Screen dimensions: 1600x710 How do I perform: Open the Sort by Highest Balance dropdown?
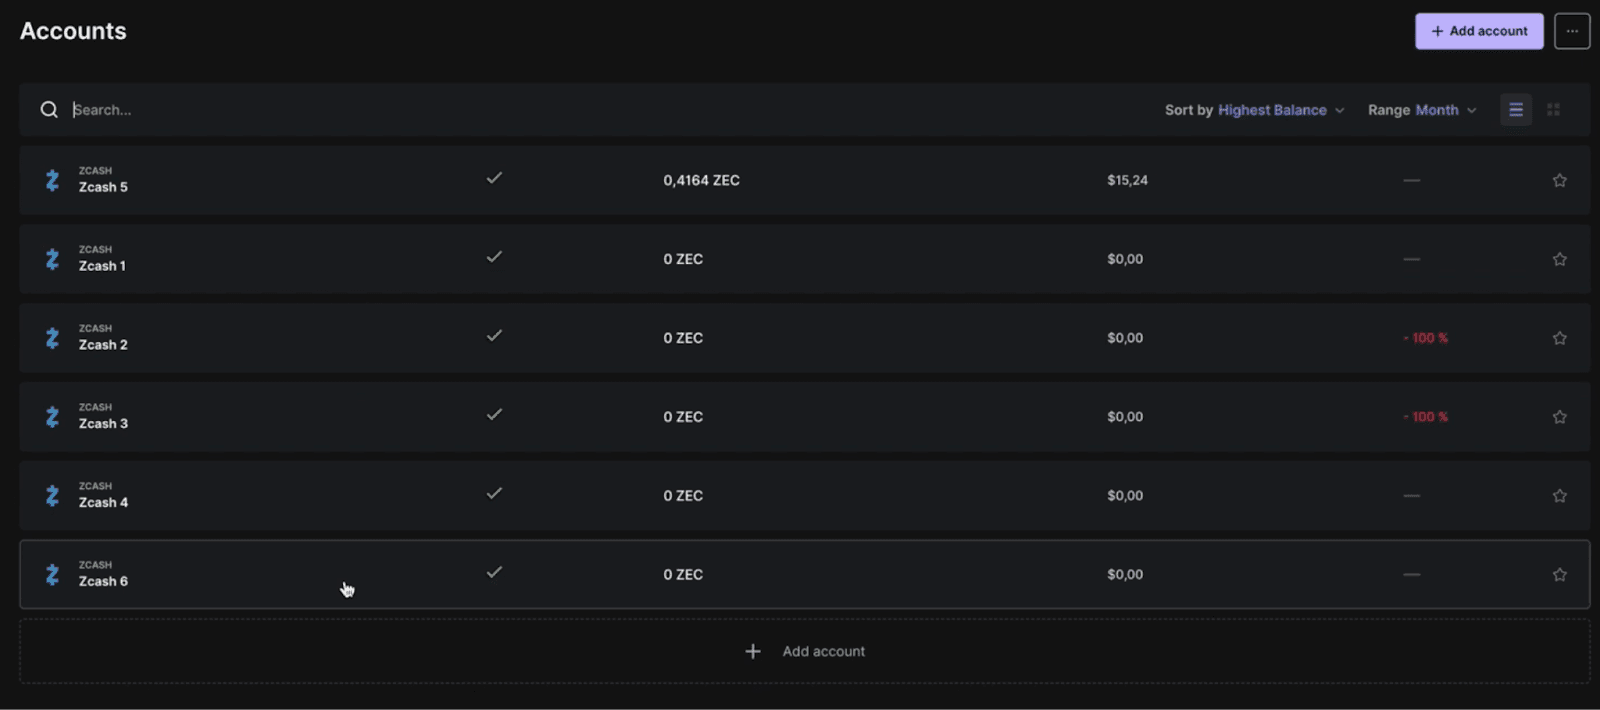point(1254,110)
